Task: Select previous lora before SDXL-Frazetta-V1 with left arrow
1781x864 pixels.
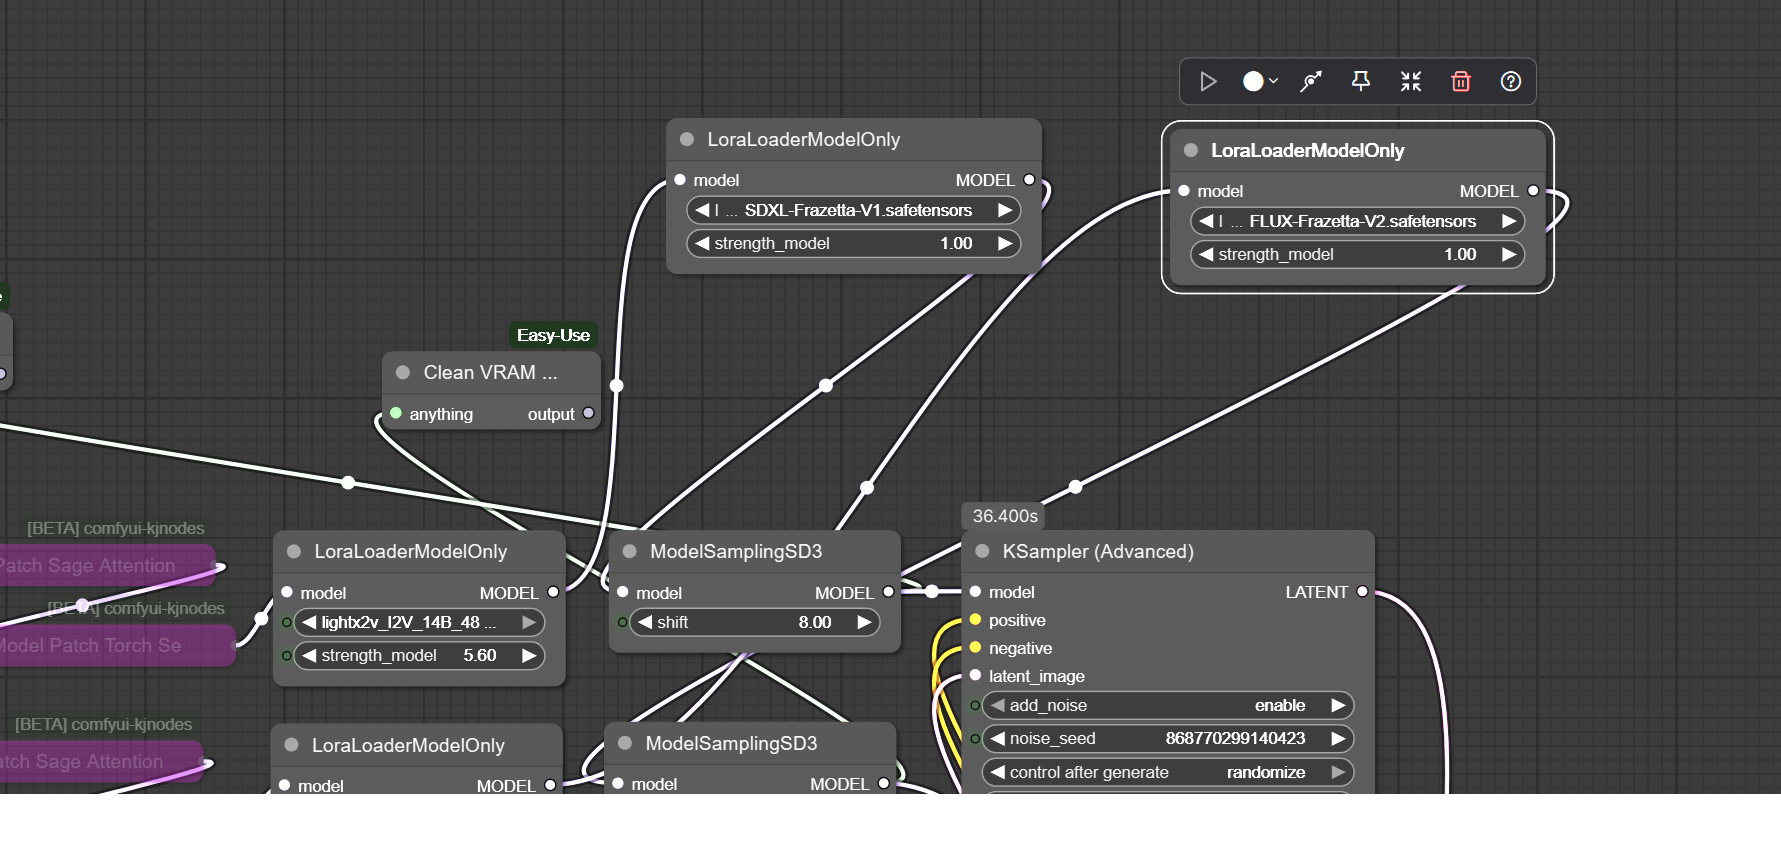Action: tap(702, 210)
